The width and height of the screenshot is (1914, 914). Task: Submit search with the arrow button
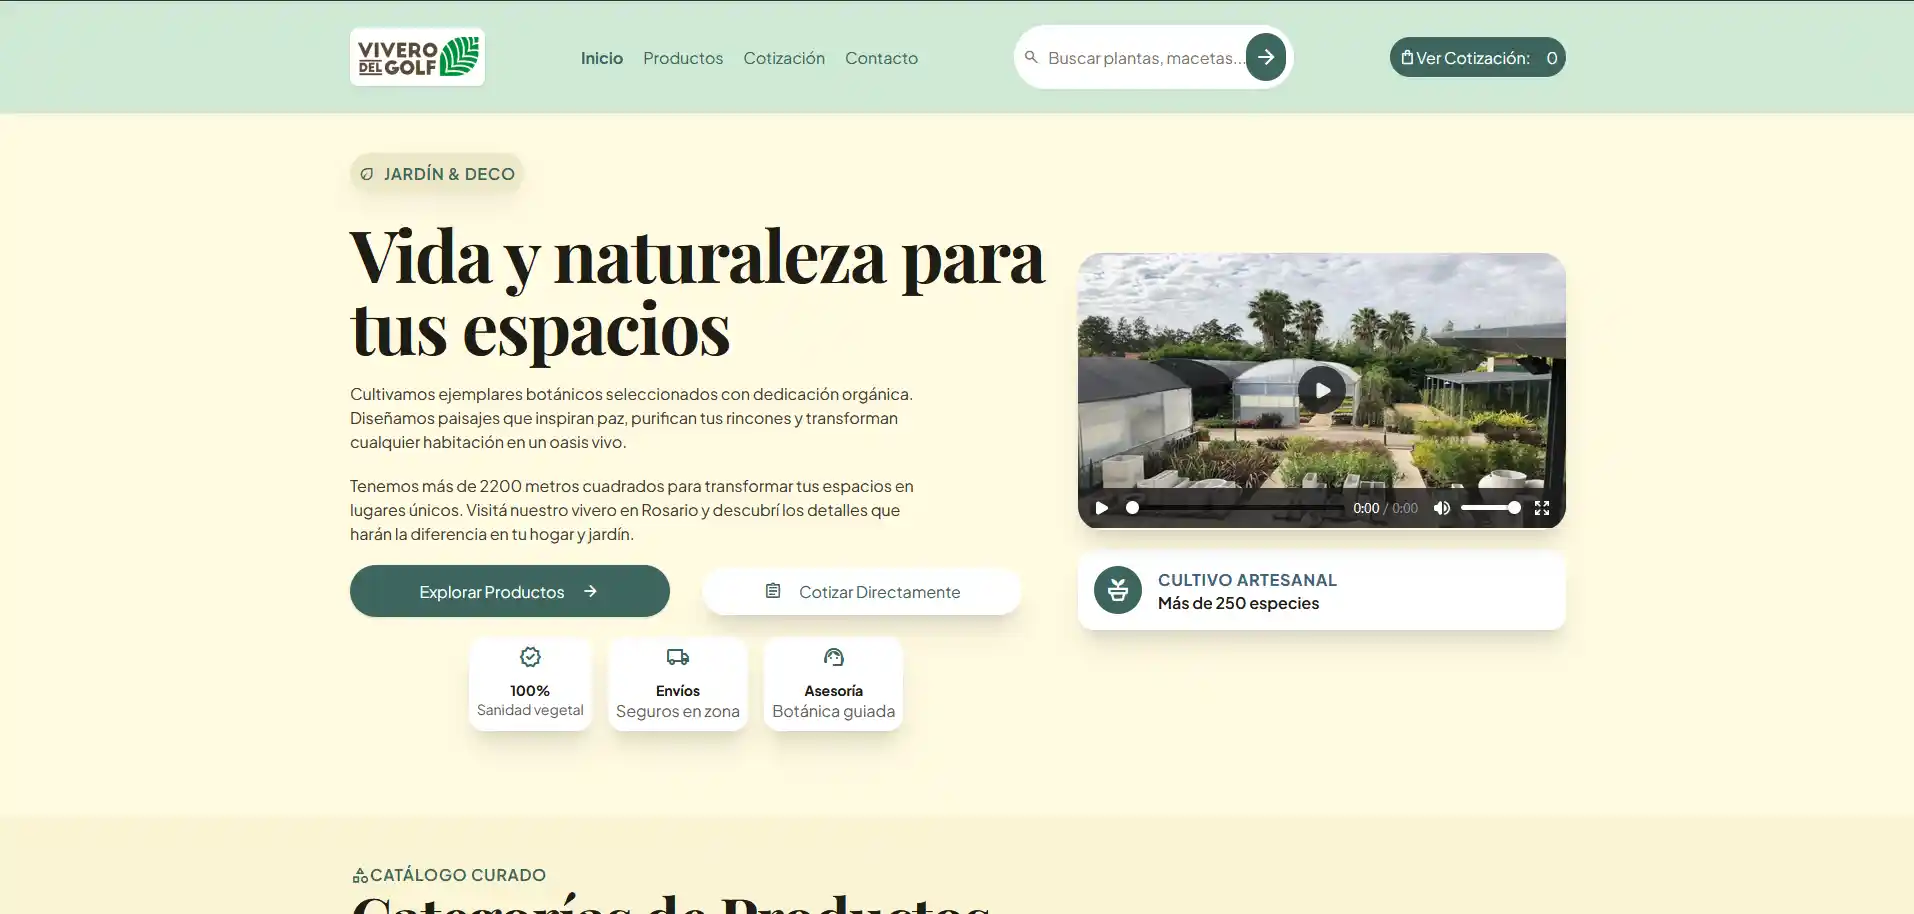1266,57
